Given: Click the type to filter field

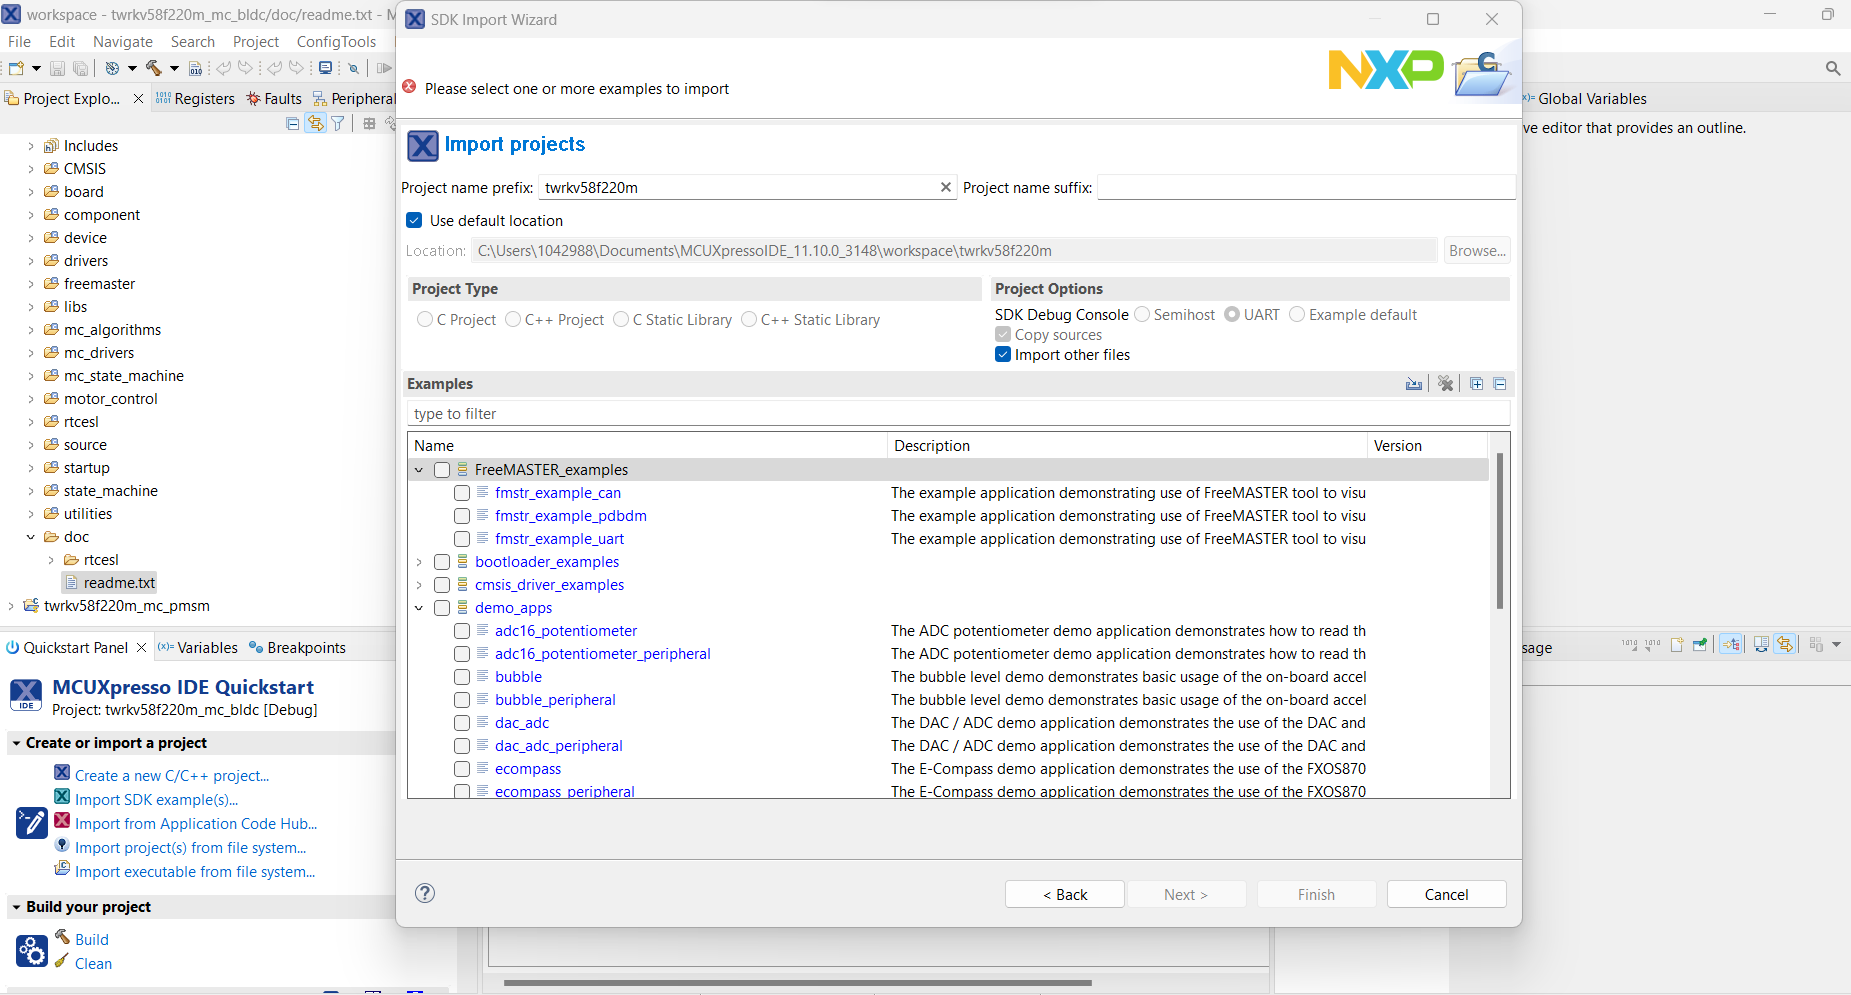Looking at the screenshot, I should click(x=700, y=413).
